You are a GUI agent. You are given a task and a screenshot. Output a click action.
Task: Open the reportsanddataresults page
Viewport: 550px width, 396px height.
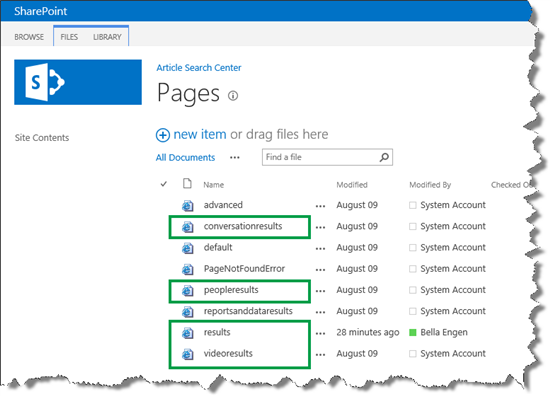pos(248,311)
